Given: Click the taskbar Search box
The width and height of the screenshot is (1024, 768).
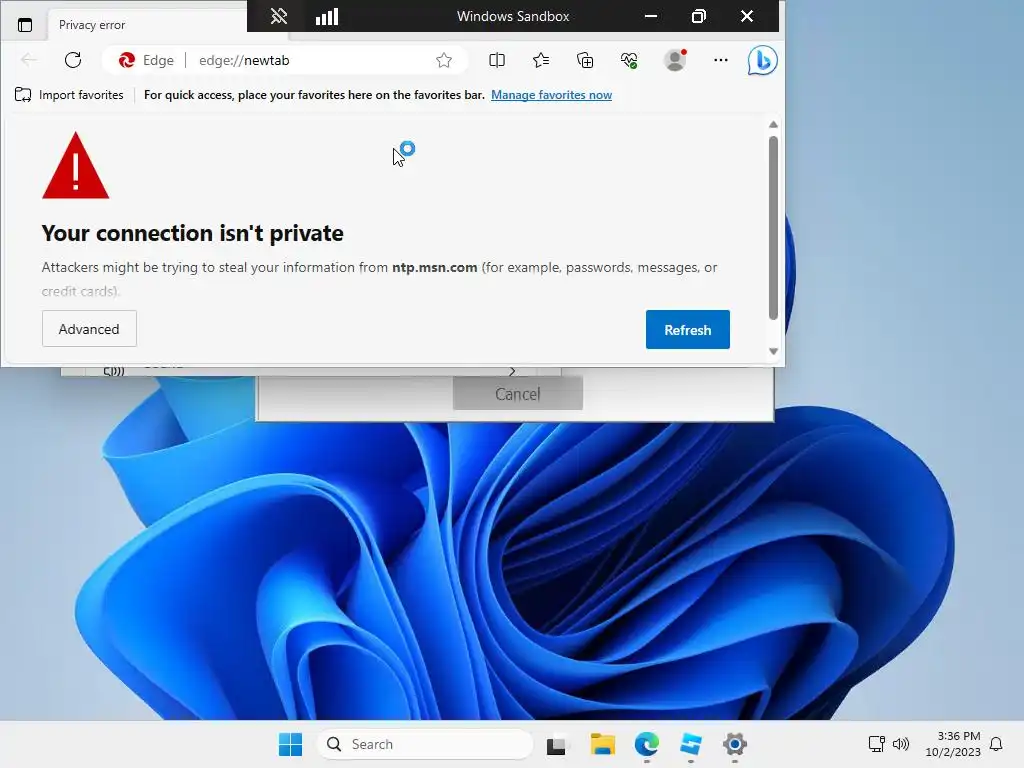Looking at the screenshot, I should pos(424,744).
